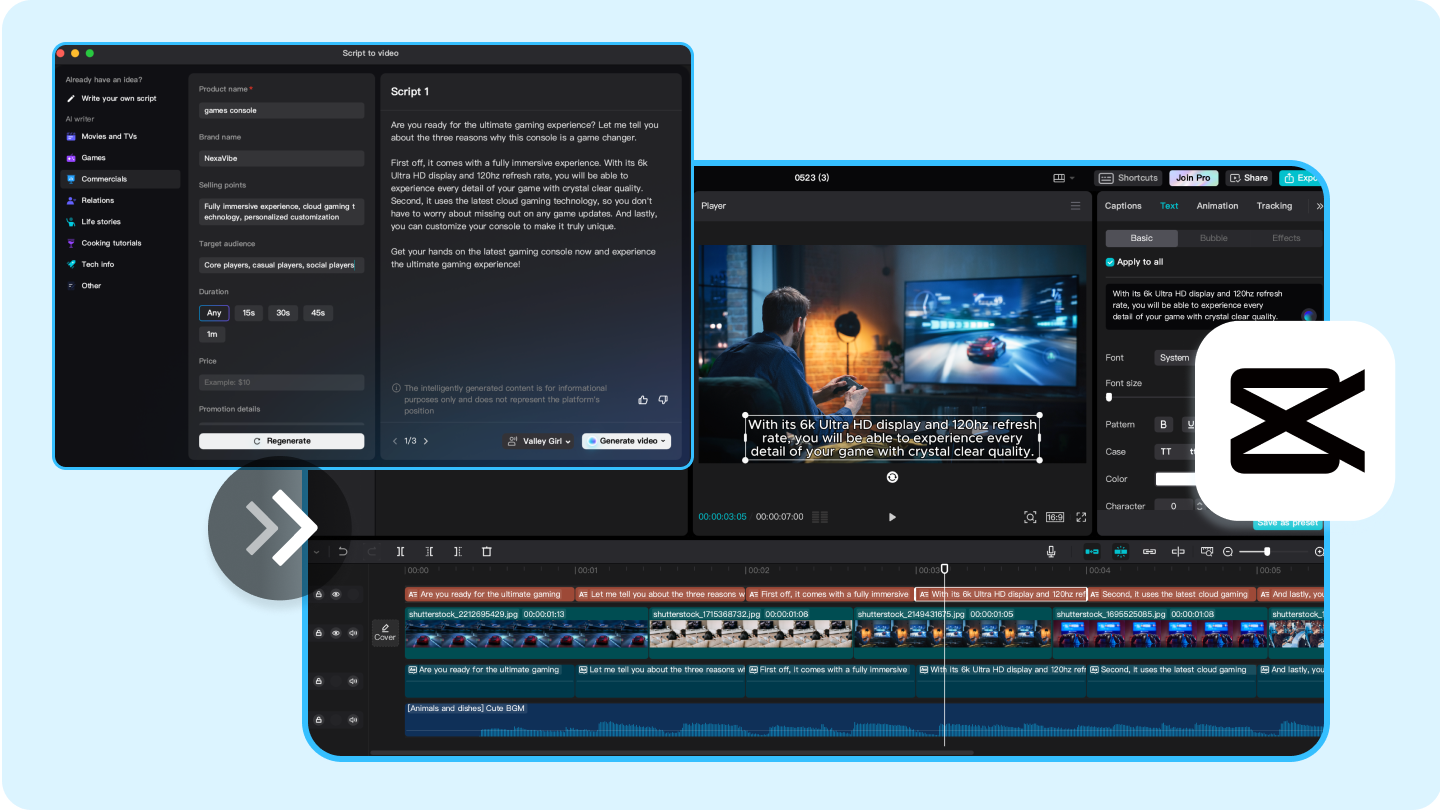1440x810 pixels.
Task: Hide the caption text track with the eye icon
Action: (336, 594)
